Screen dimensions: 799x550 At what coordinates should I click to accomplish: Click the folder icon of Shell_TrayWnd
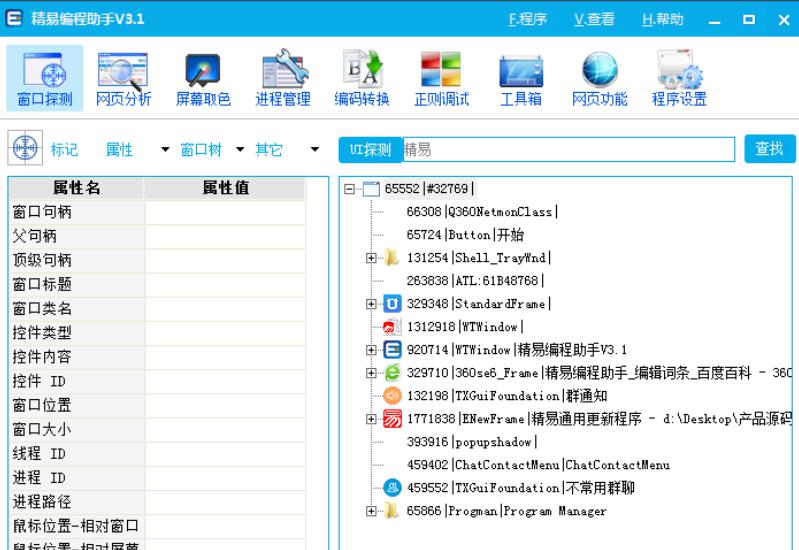(391, 257)
